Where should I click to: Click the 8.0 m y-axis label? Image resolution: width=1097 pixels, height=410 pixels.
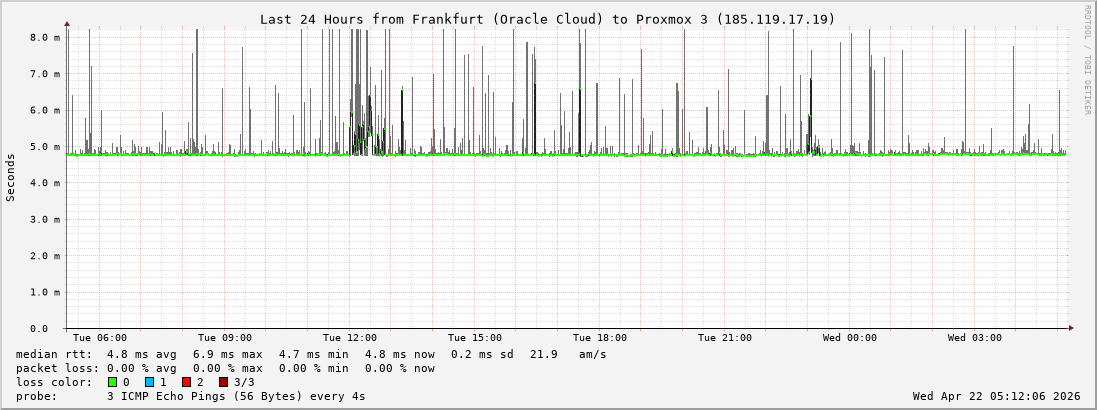point(45,37)
